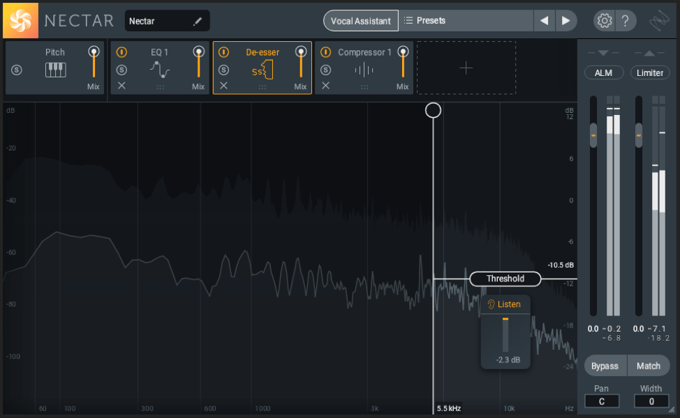Click the Bypass button
Screen dimensions: 680x418
(605, 366)
